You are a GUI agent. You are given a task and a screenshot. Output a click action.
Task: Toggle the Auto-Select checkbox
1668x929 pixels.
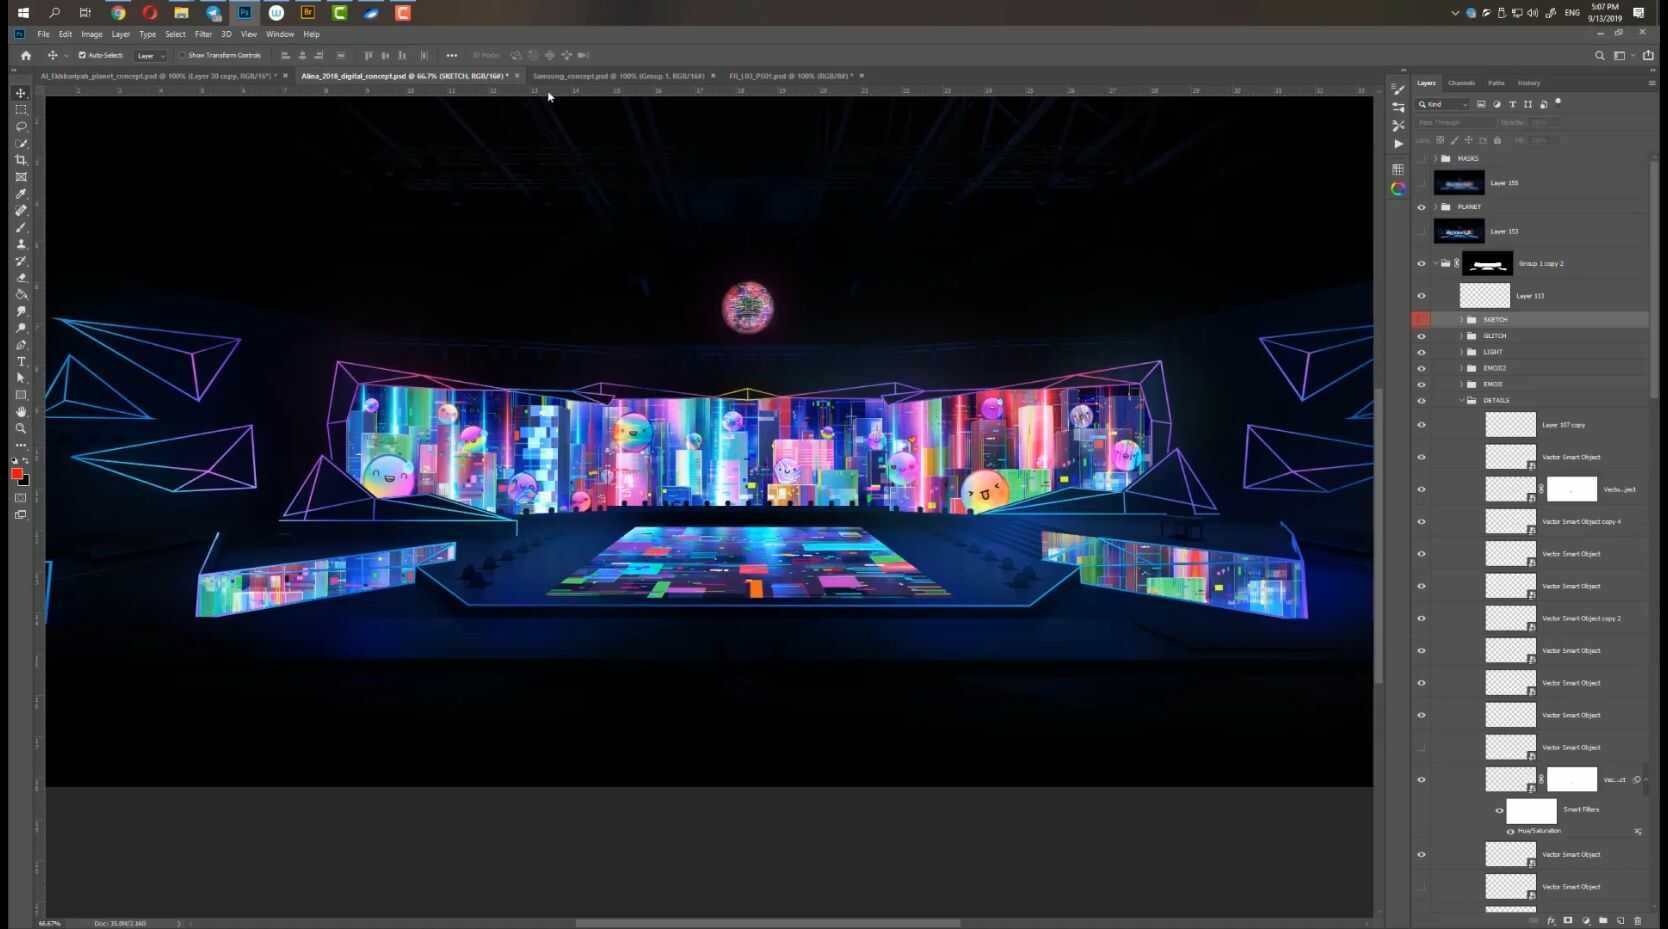point(82,55)
